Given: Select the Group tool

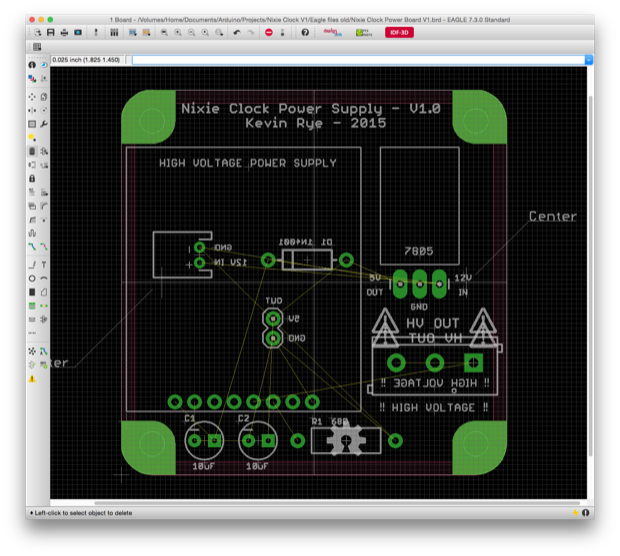Looking at the screenshot, I should (32, 124).
